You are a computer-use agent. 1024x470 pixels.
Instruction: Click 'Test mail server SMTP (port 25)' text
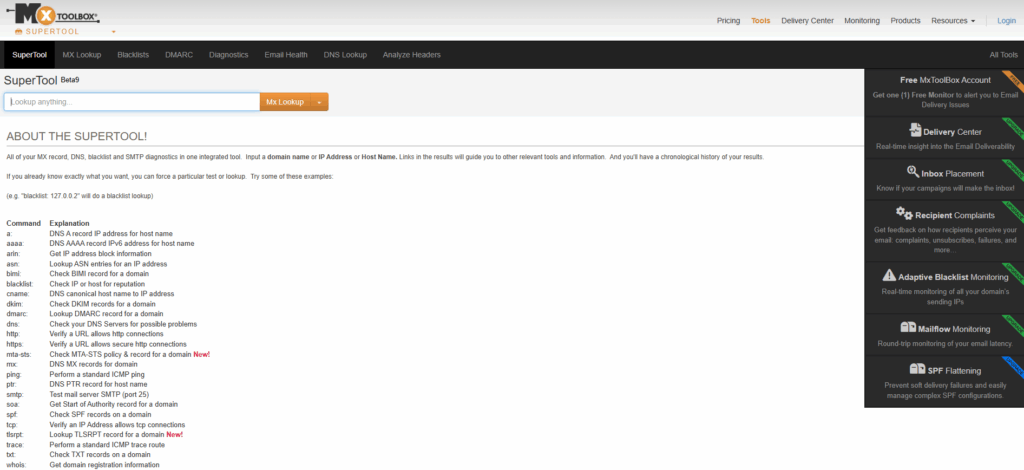click(100, 394)
